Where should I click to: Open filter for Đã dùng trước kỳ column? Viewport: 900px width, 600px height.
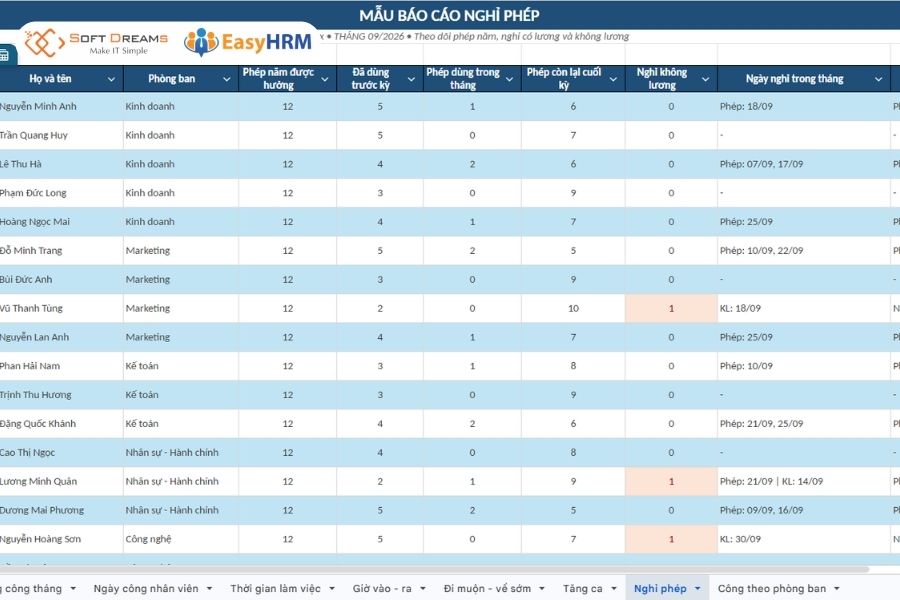[x=412, y=79]
